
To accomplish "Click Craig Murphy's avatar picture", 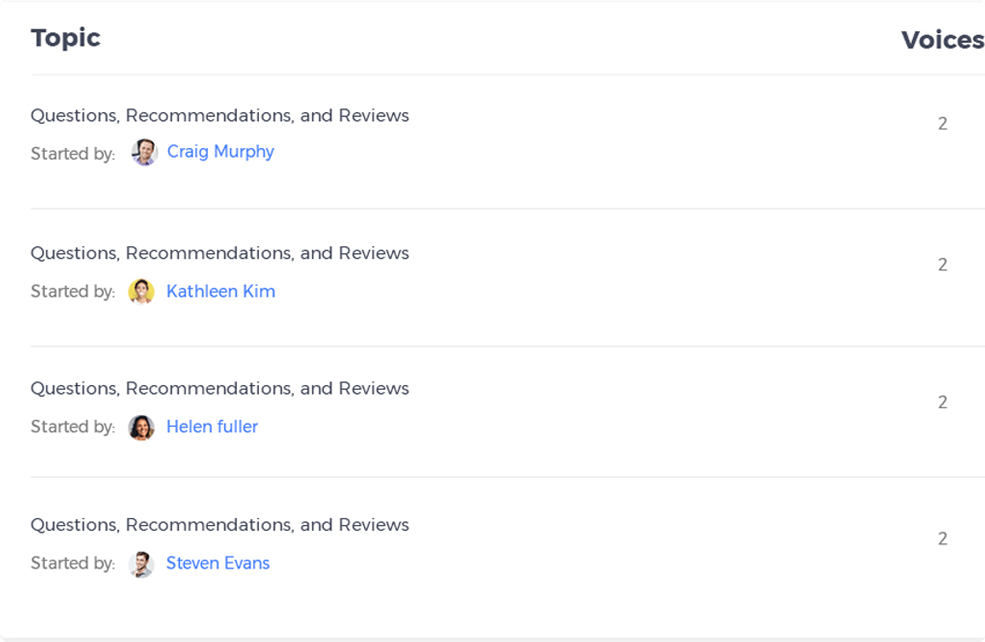I will 145,152.
